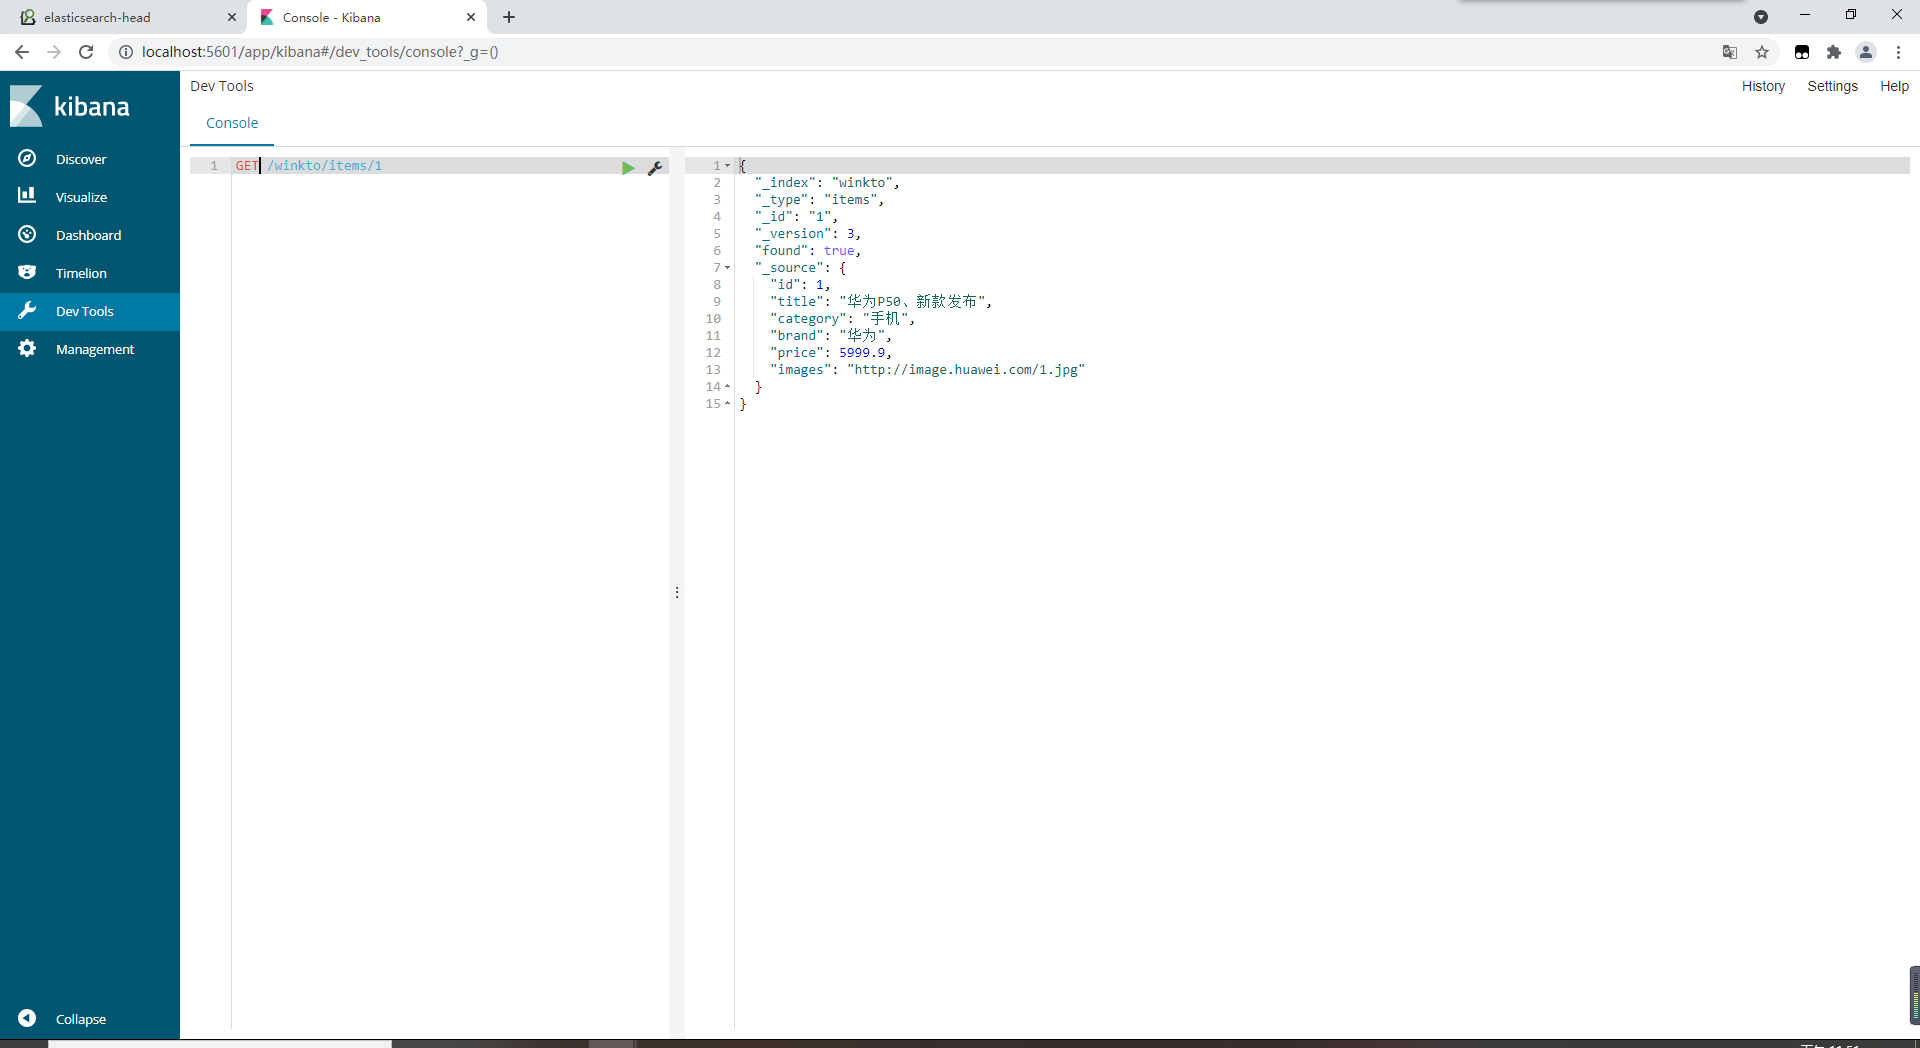Click "_type": "items" in response

(x=819, y=200)
